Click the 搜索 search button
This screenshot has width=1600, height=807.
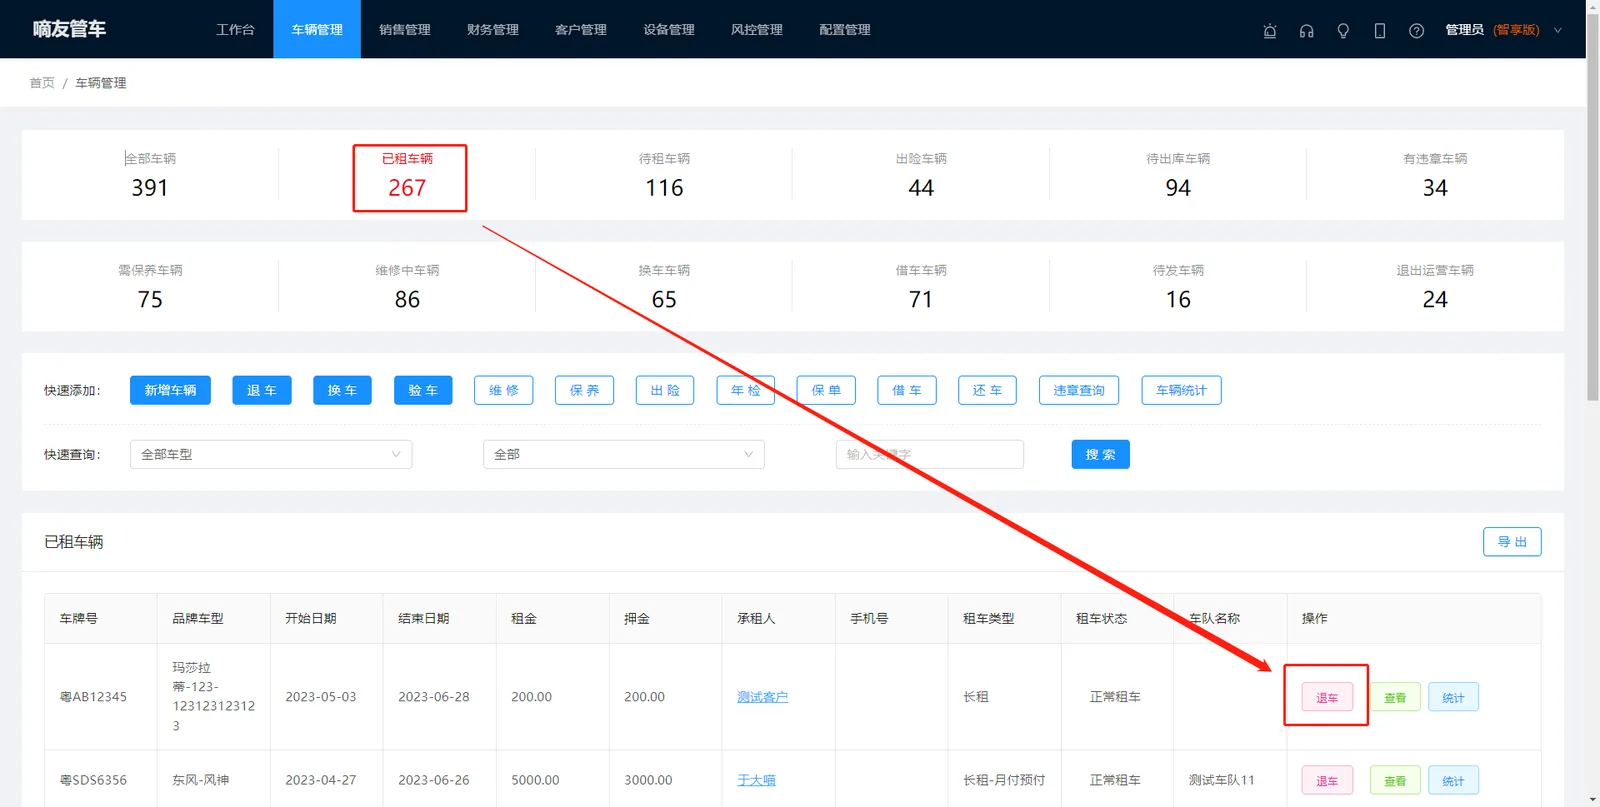[1100, 454]
